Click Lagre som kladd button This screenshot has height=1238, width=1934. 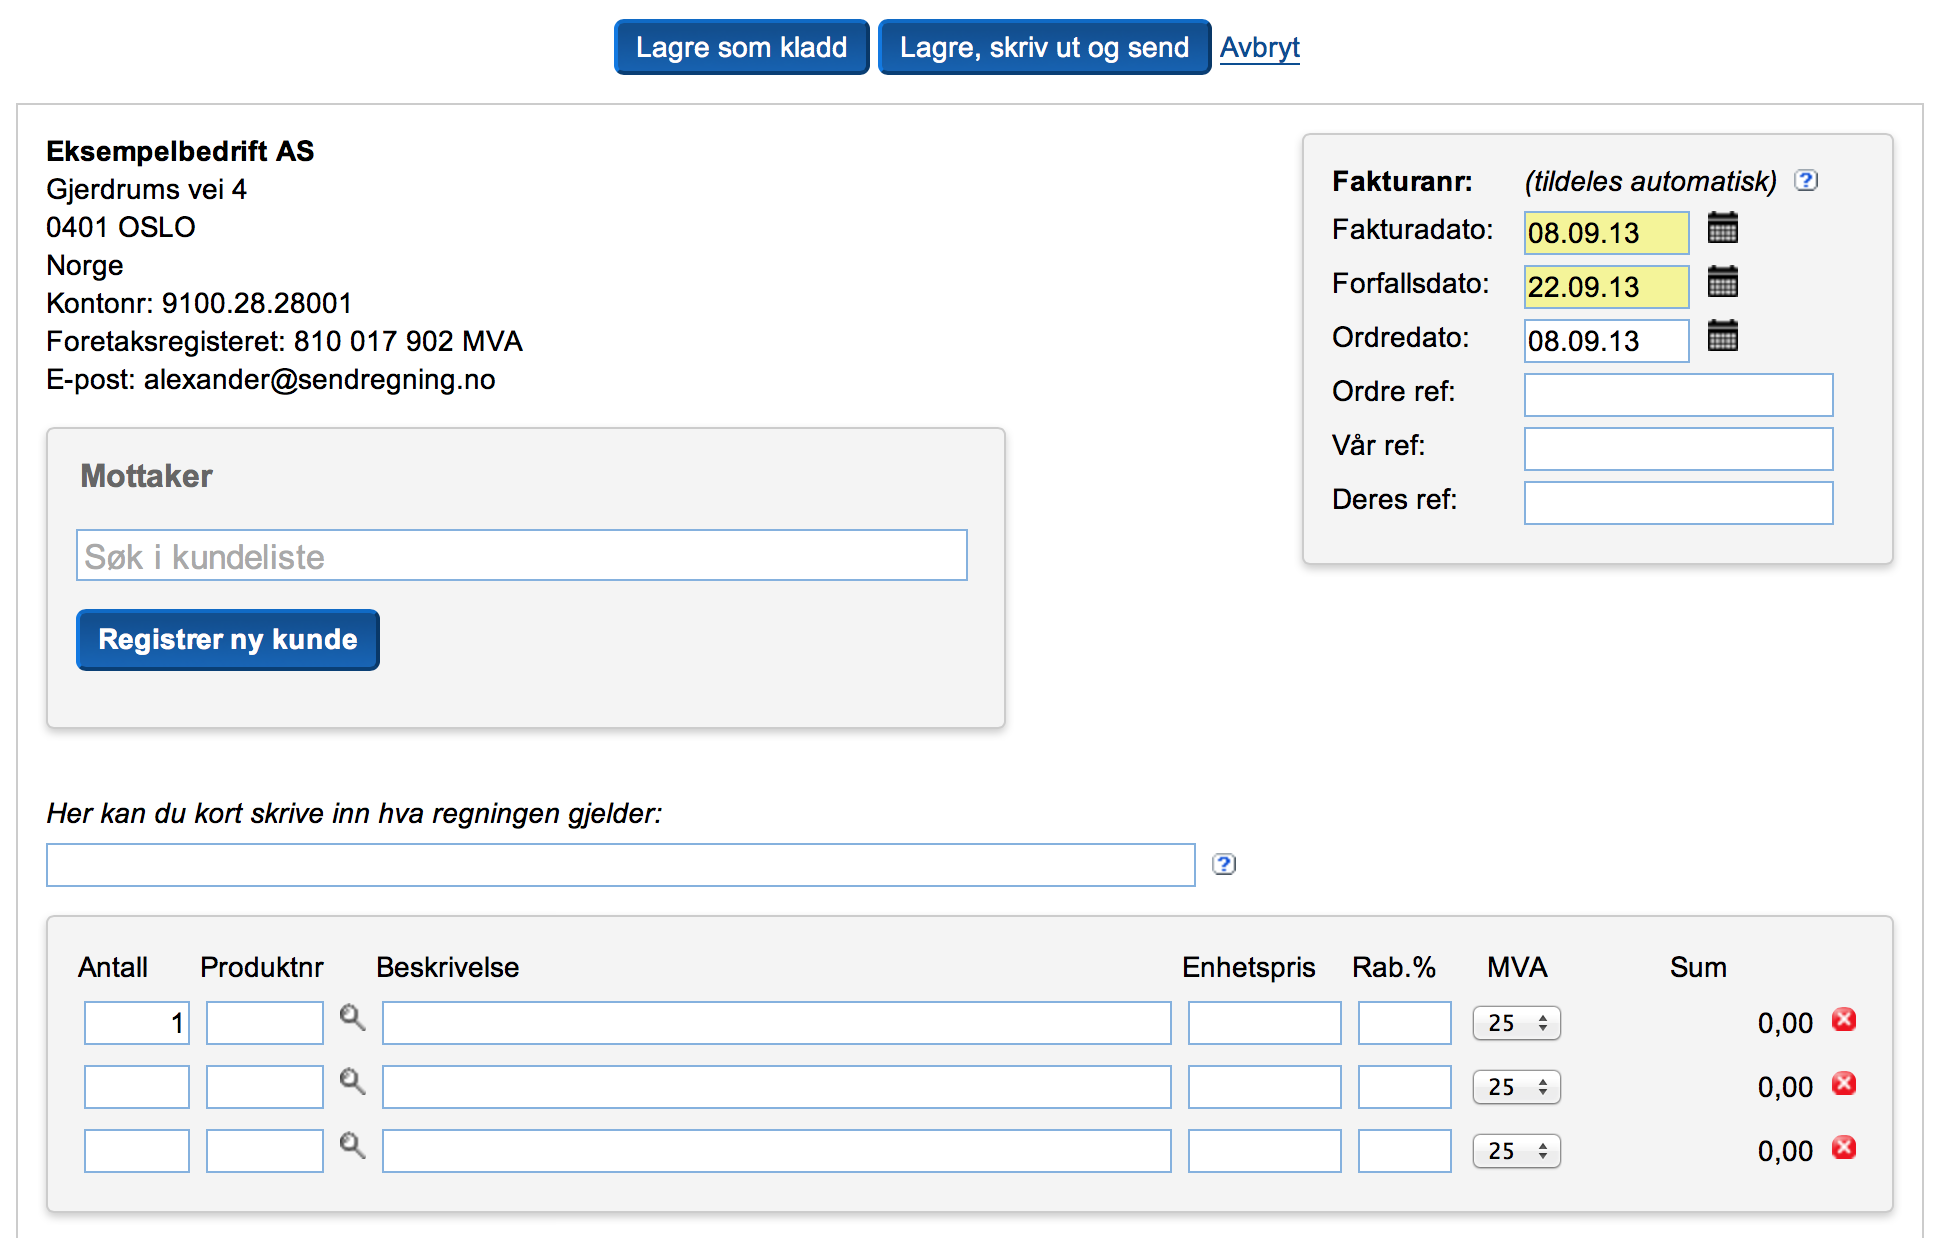pos(741,47)
